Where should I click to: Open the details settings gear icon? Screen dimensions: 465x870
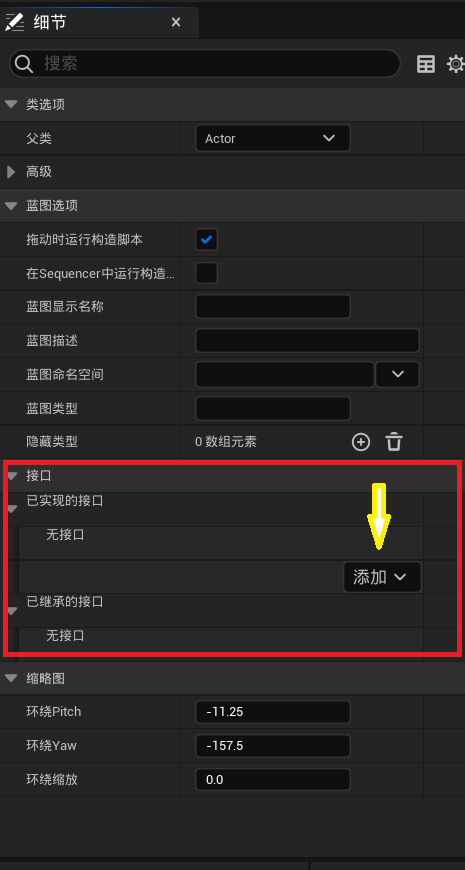pyautogui.click(x=456, y=64)
